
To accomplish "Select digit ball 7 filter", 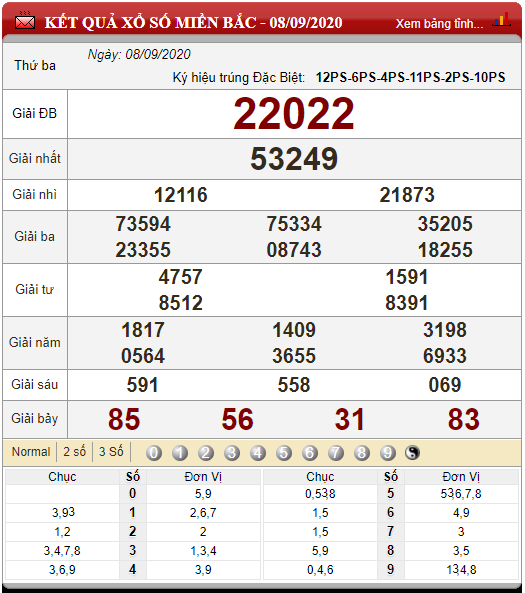I will click(336, 453).
